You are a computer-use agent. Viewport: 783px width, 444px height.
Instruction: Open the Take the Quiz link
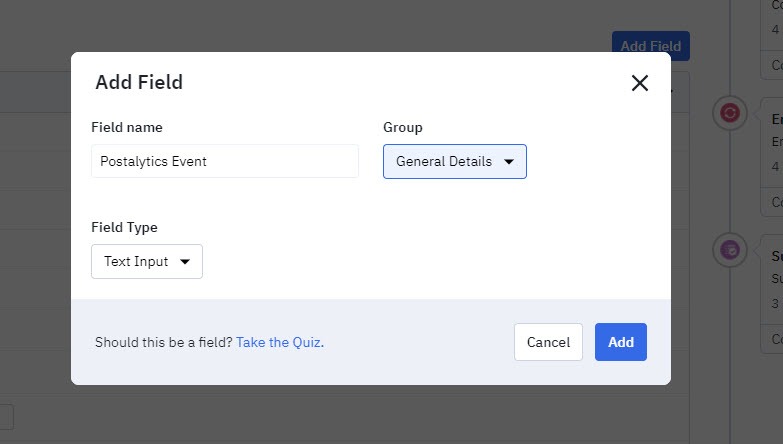(x=280, y=342)
